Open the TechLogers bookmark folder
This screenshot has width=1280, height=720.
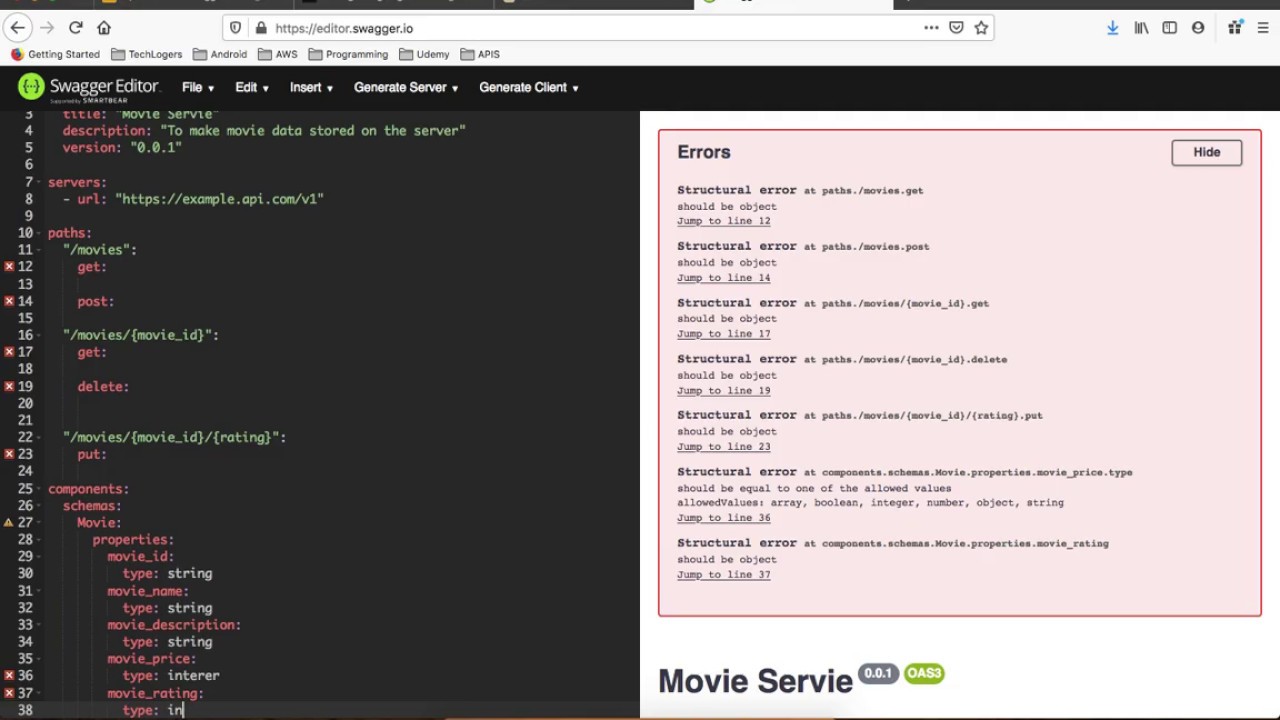click(147, 54)
